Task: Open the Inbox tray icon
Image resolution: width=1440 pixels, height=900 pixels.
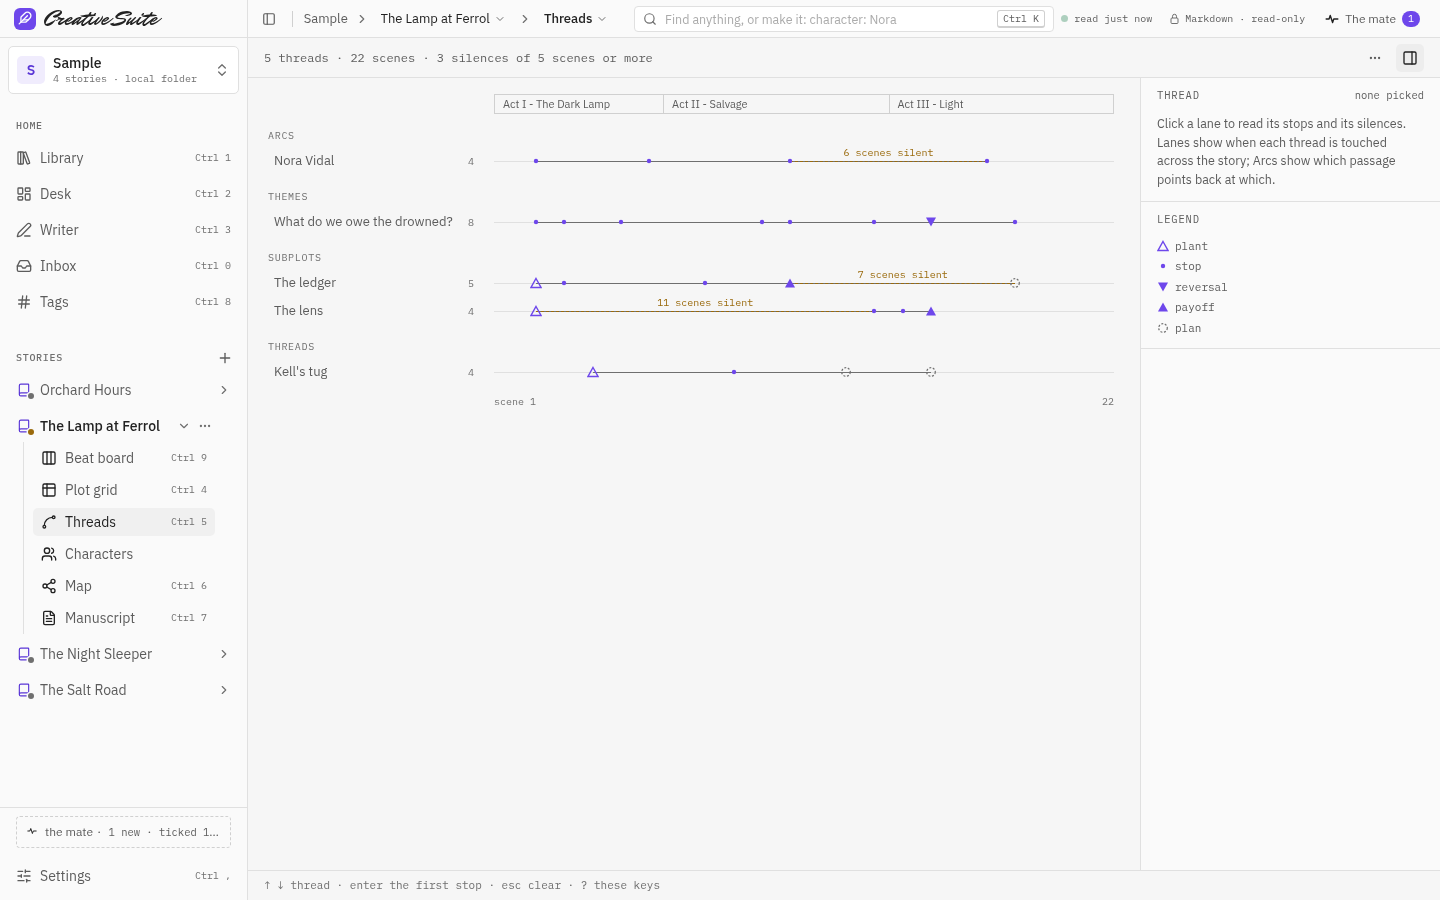Action: [24, 266]
